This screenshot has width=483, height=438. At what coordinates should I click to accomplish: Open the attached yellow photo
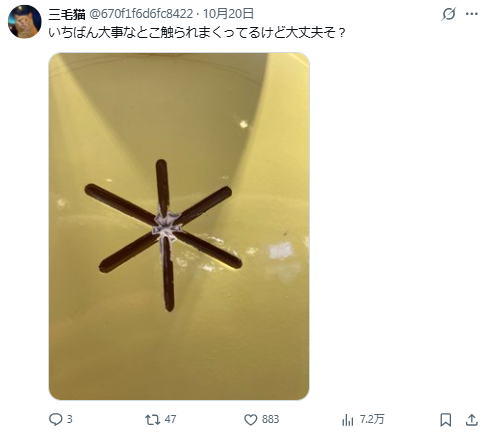tap(179, 226)
